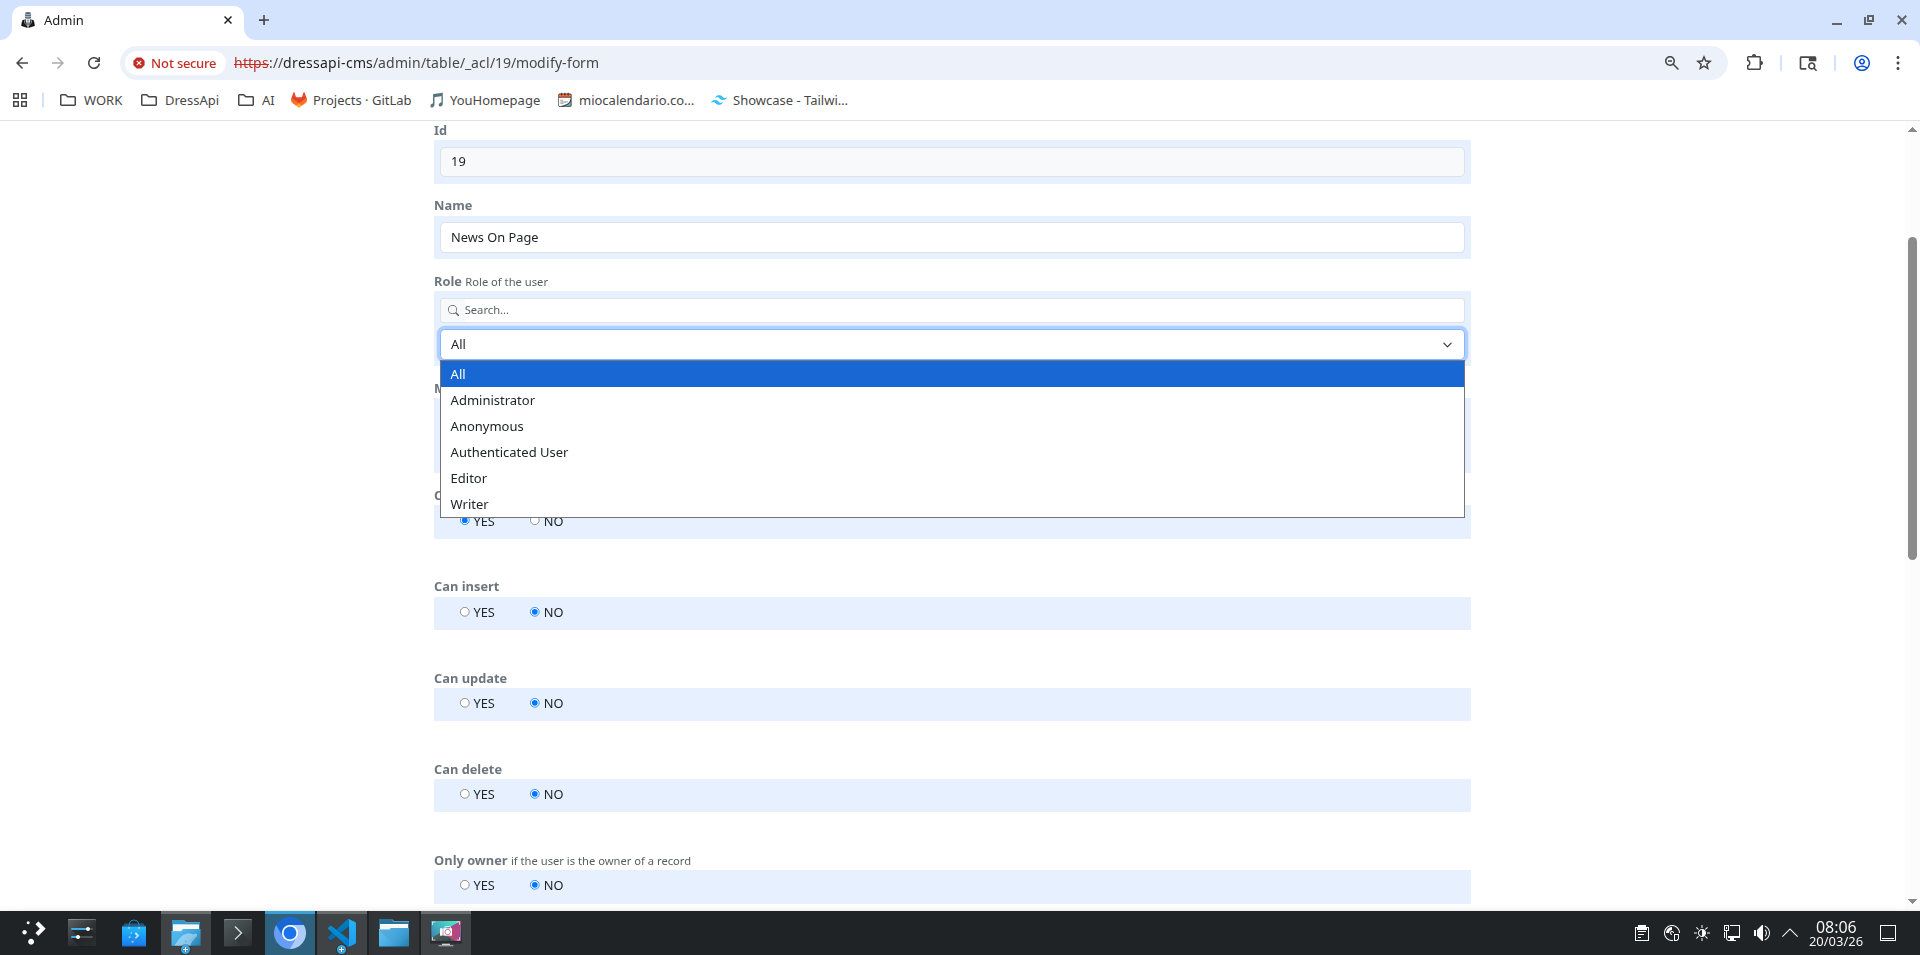
Task: Open the Projects · GitLab bookmark
Action: 351,100
